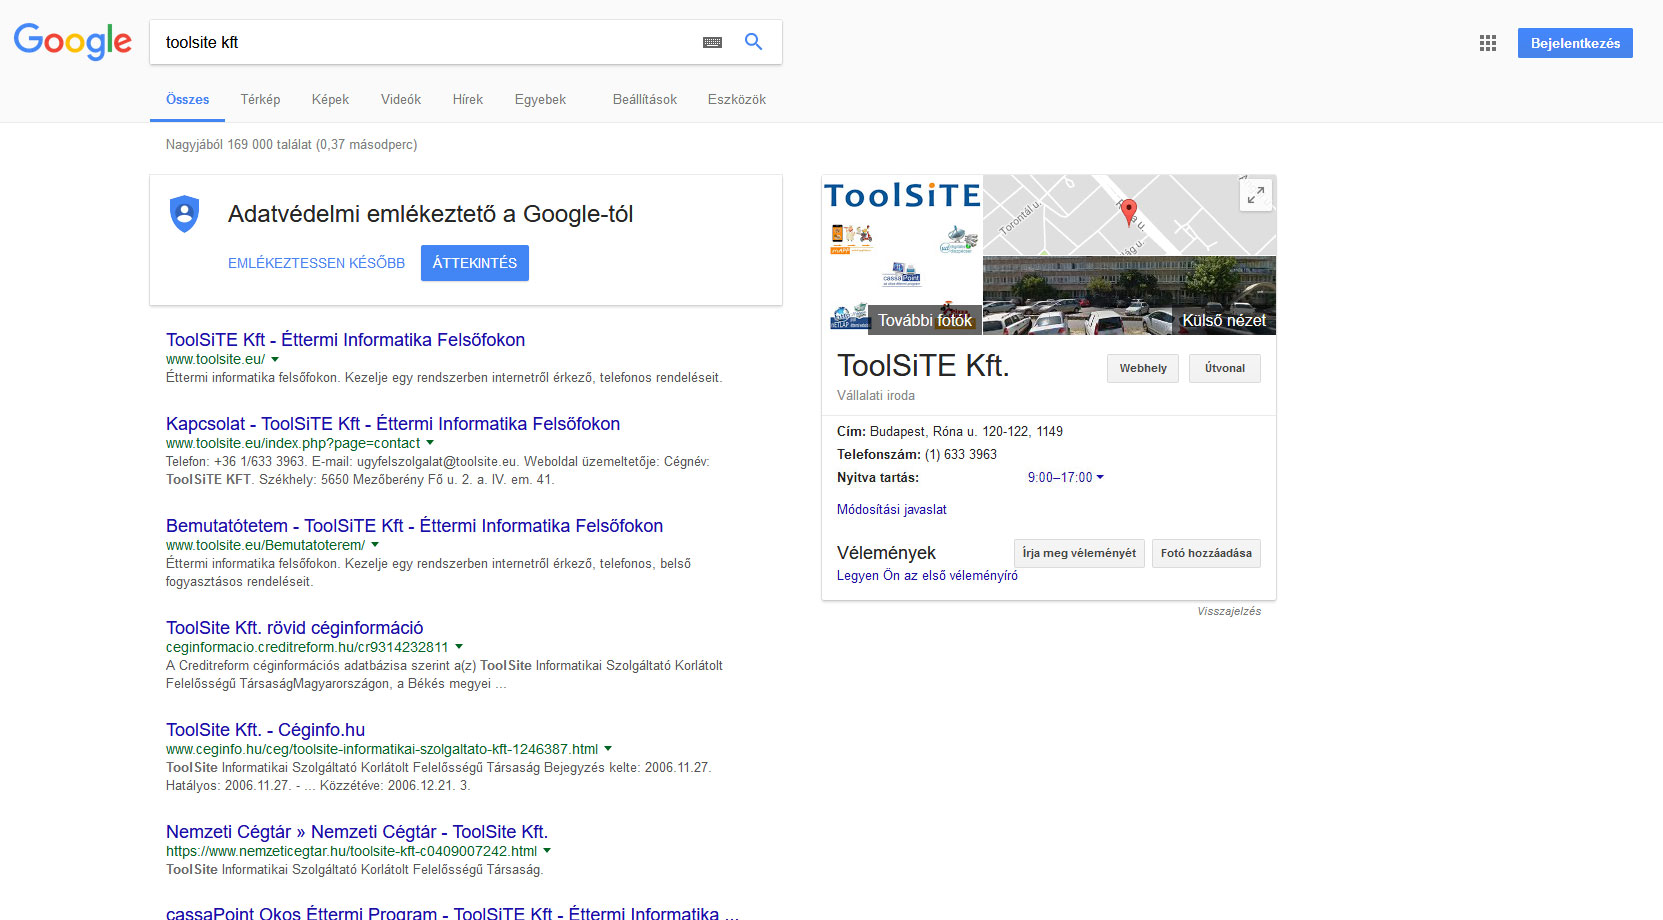Click the Visszajelzés feedback link
Screen dimensions: 1663x920
[1229, 611]
